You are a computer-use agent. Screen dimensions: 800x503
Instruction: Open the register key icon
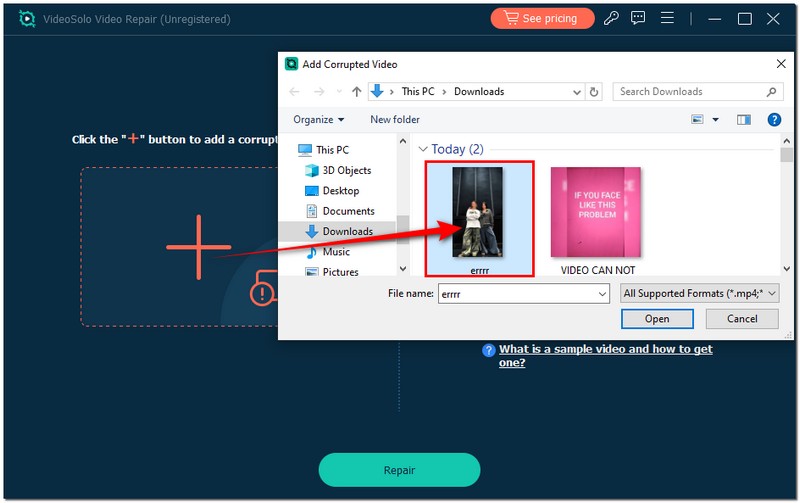[x=611, y=18]
